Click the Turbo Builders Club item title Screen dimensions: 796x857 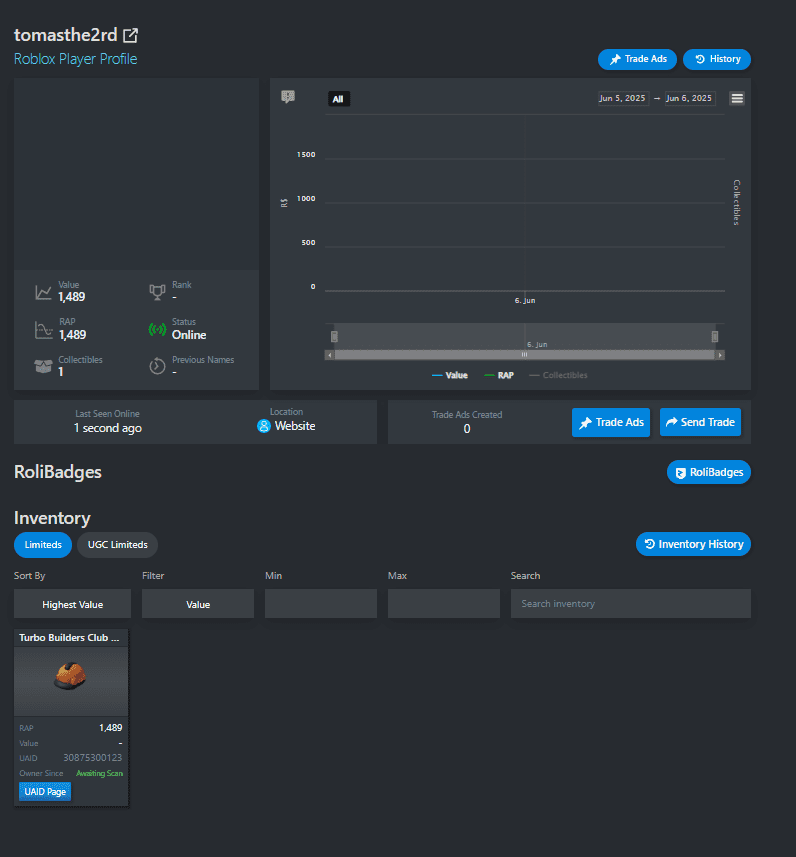69,638
